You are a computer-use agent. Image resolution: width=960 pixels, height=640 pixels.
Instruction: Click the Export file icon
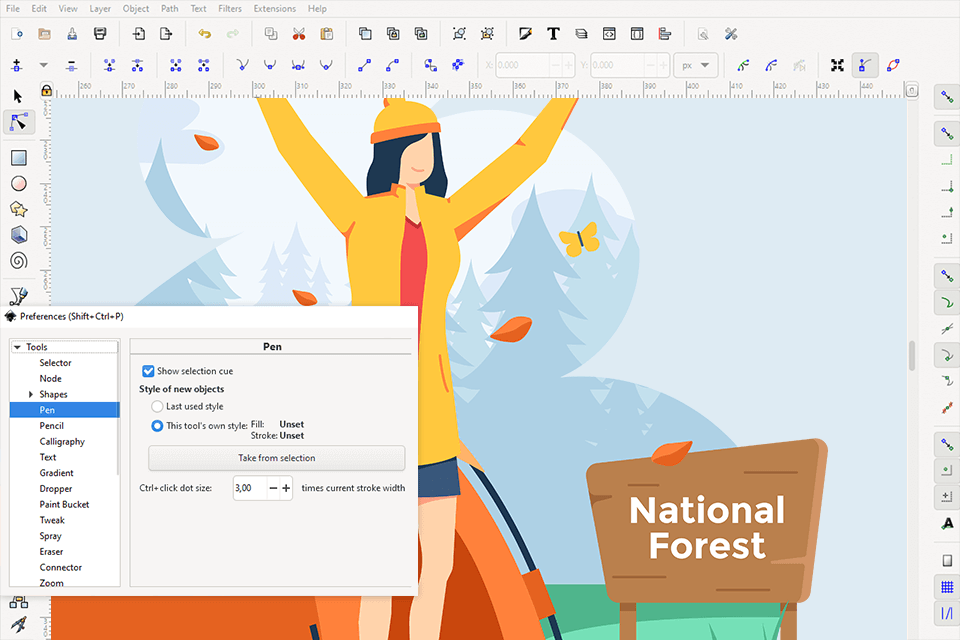pyautogui.click(x=167, y=34)
